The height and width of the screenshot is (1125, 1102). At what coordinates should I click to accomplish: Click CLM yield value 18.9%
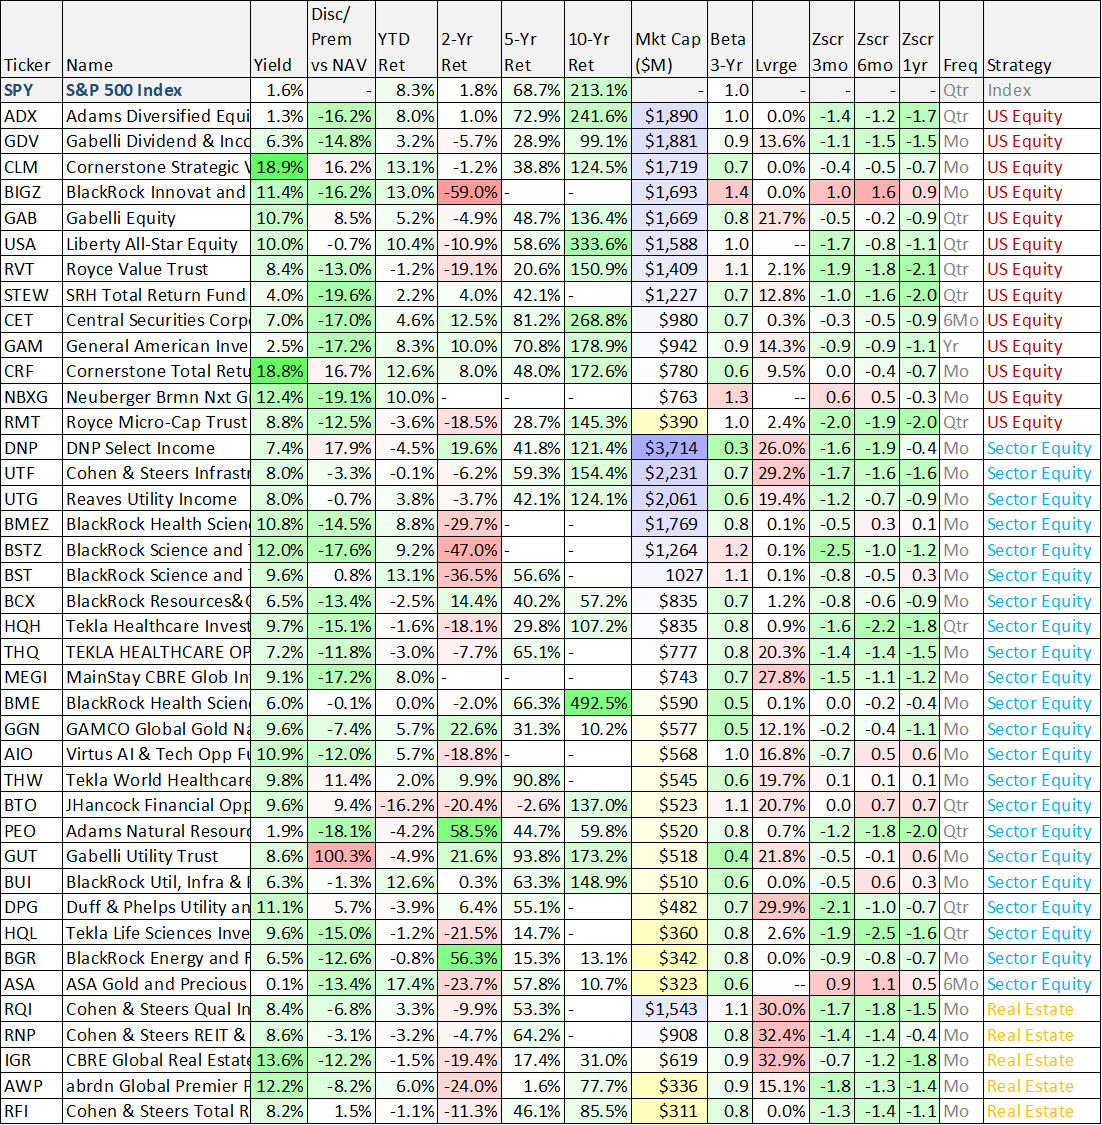coord(278,167)
